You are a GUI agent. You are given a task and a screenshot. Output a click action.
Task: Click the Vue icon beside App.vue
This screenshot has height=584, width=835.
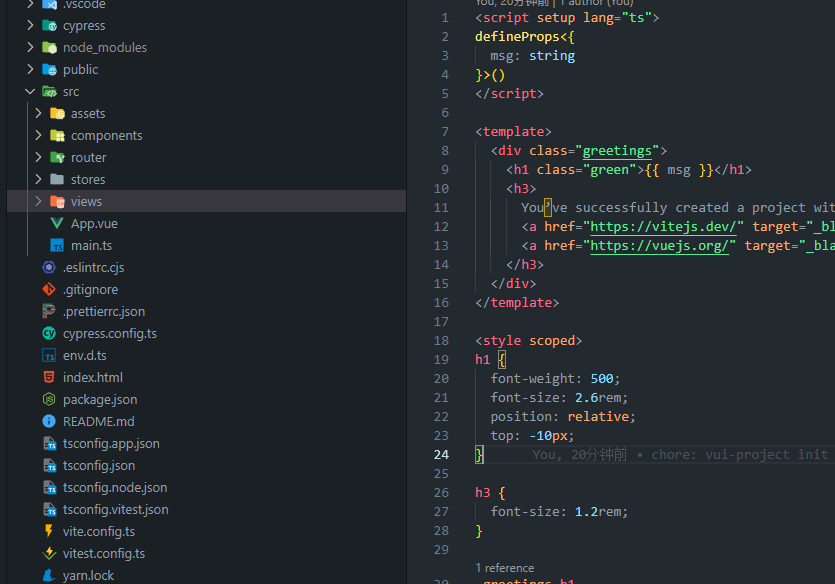(57, 224)
